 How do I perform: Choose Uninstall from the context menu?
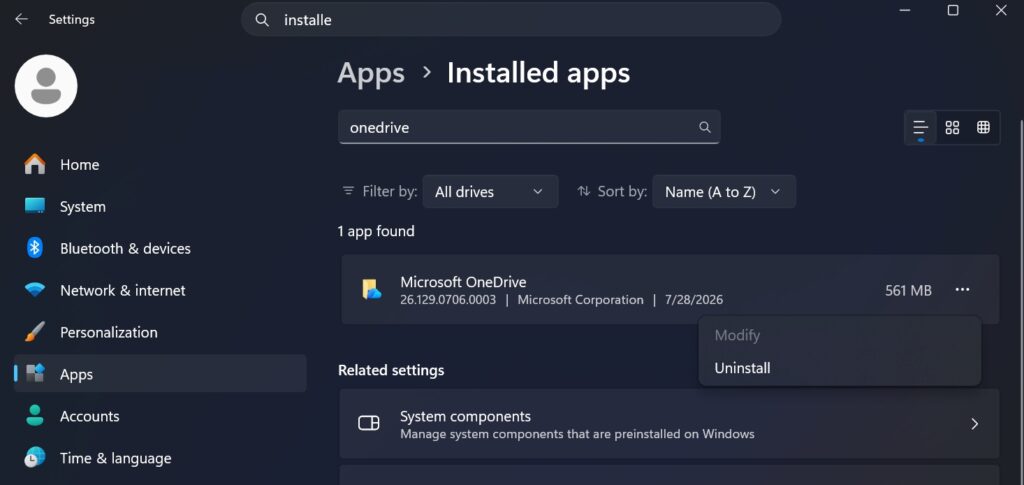(x=840, y=368)
